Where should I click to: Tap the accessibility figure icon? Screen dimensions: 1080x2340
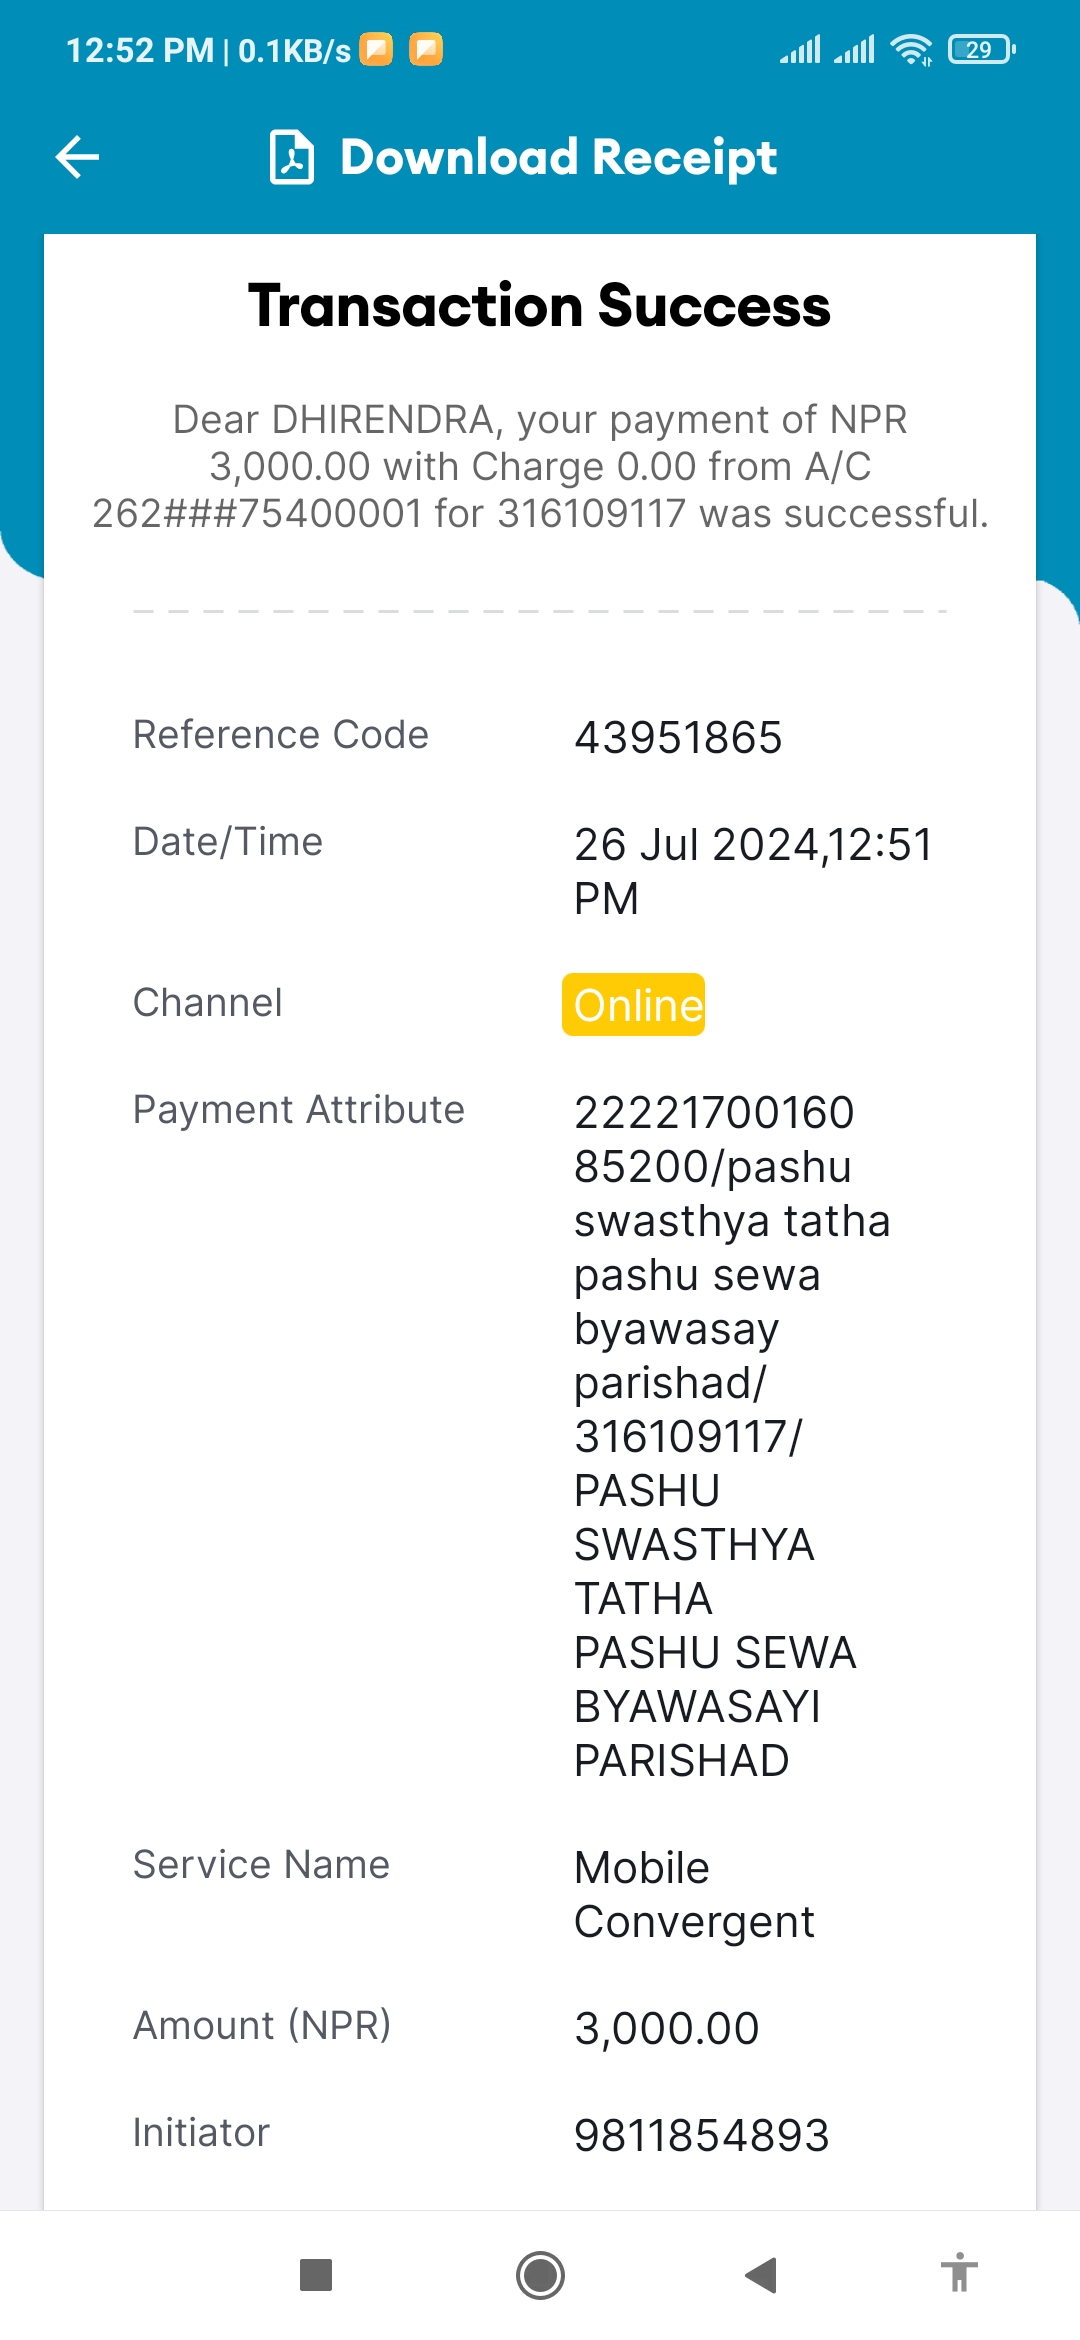pos(959,2272)
